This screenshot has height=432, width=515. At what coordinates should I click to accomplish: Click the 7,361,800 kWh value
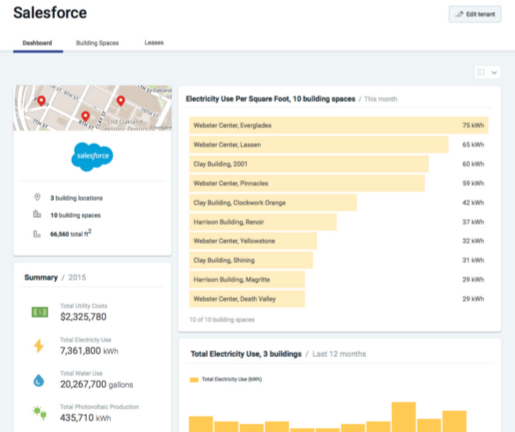pyautogui.click(x=89, y=351)
